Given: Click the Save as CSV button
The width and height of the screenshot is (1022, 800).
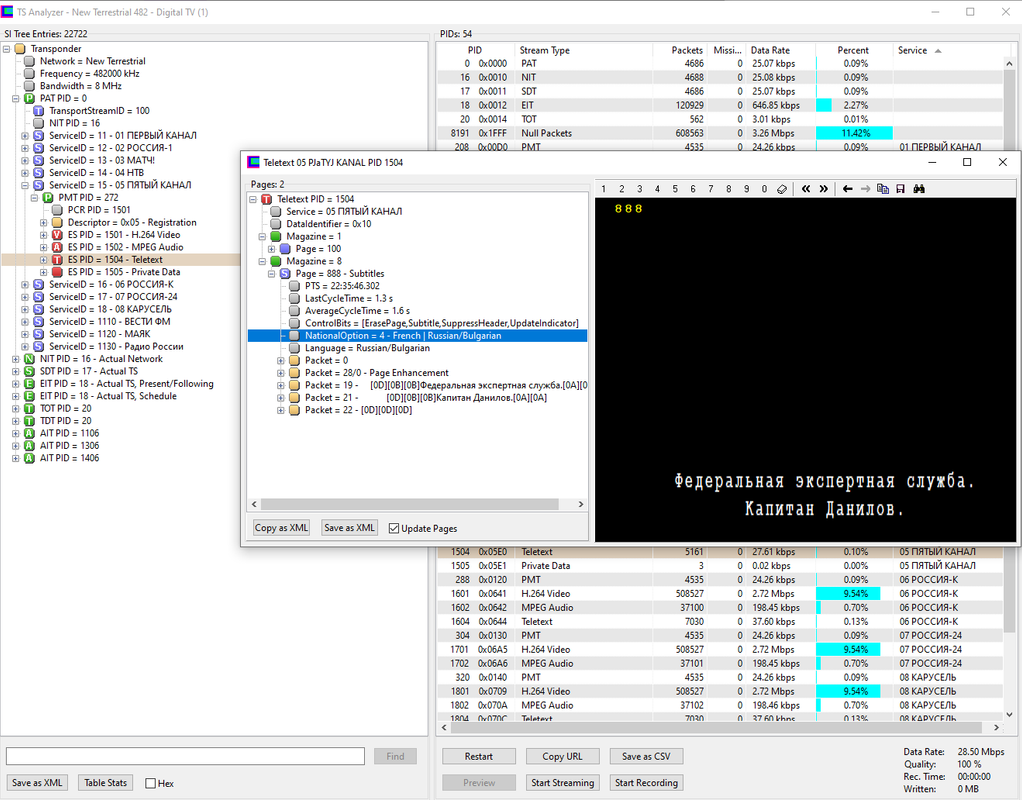Looking at the screenshot, I should coord(646,756).
